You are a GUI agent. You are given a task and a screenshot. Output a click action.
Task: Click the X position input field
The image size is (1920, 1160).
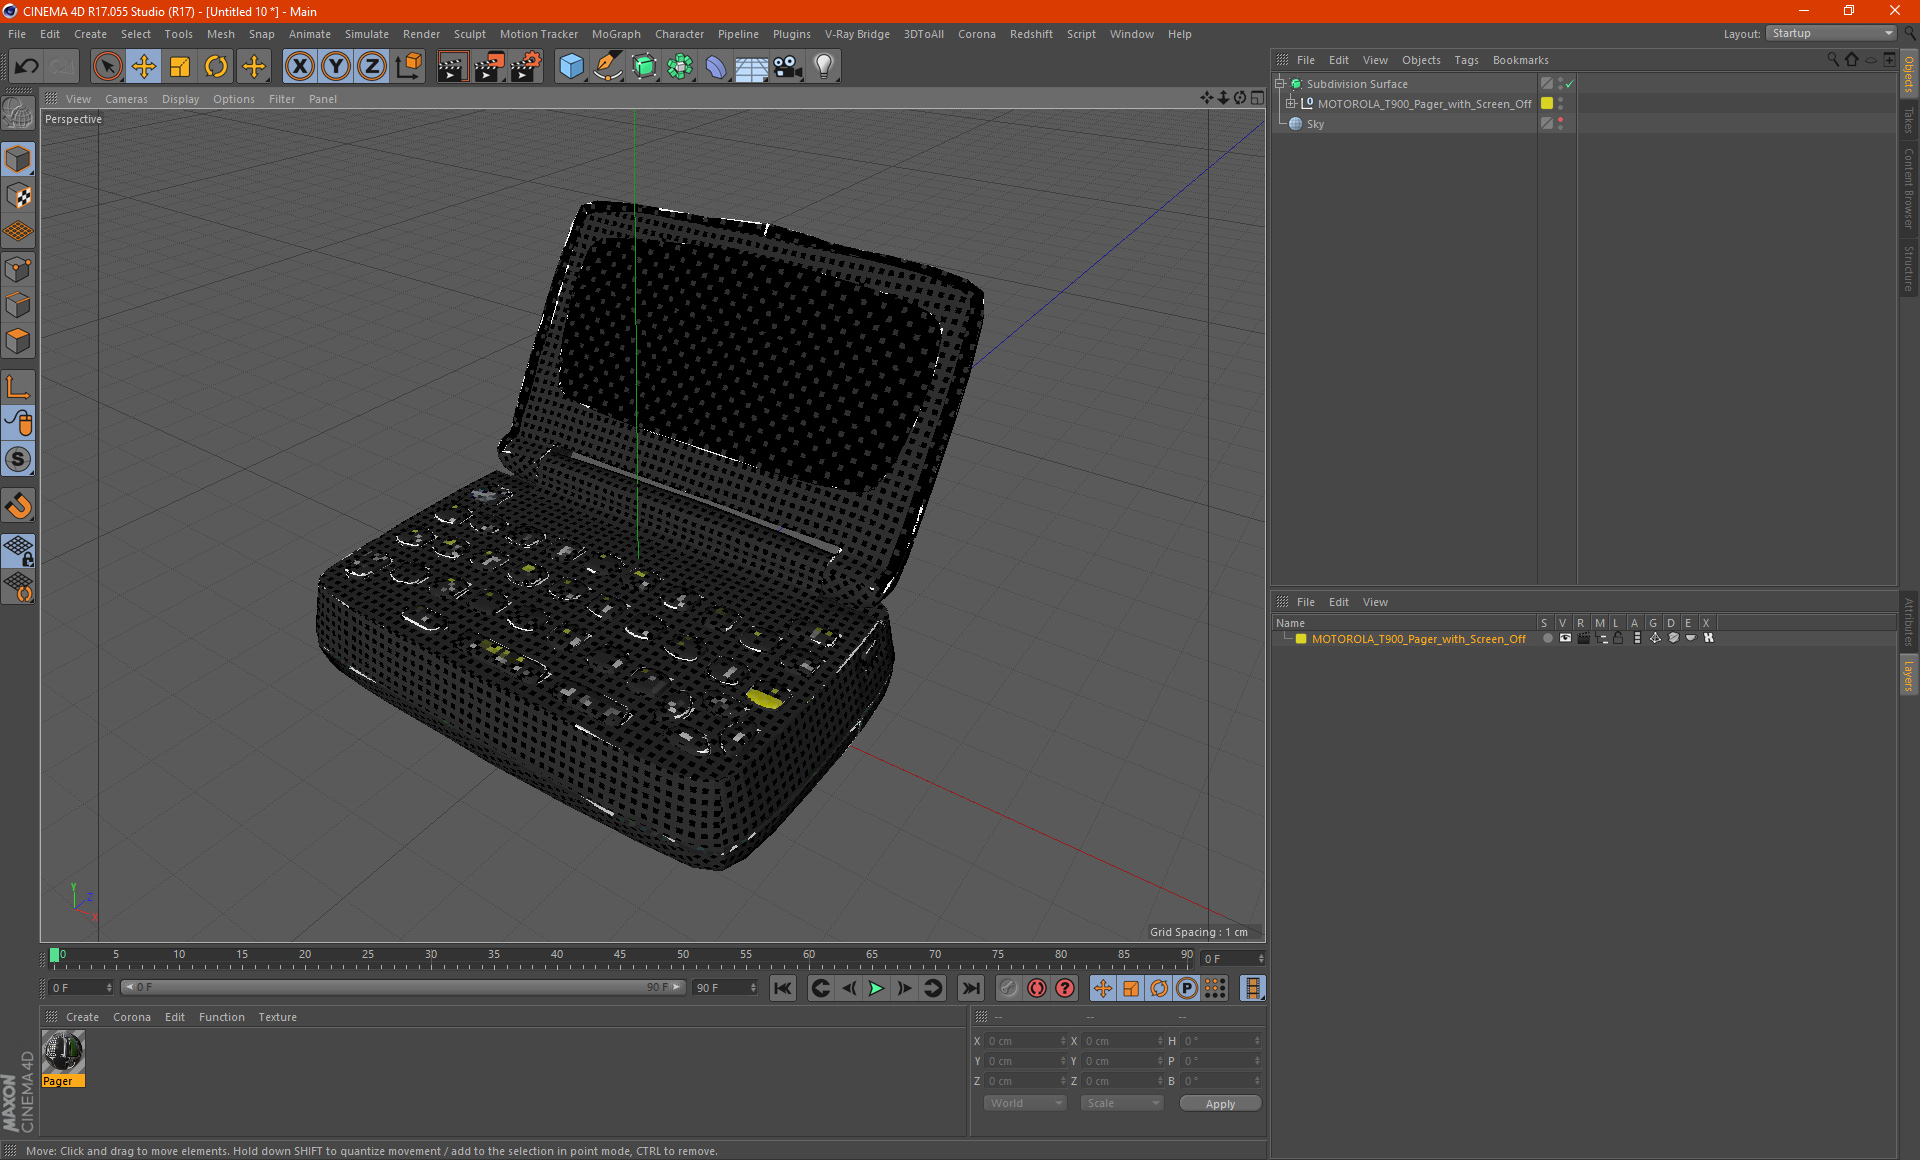(1025, 1041)
